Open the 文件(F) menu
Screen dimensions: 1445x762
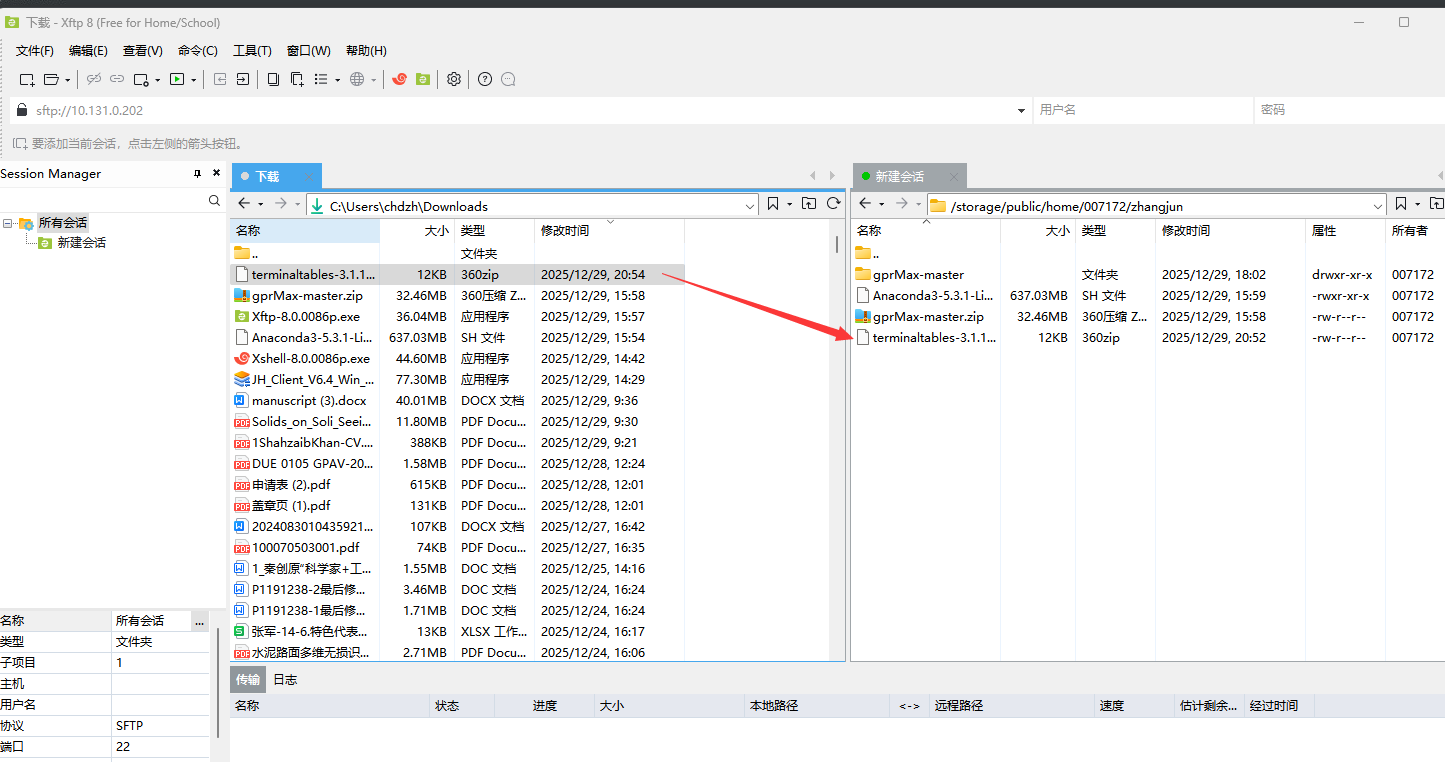click(x=35, y=51)
